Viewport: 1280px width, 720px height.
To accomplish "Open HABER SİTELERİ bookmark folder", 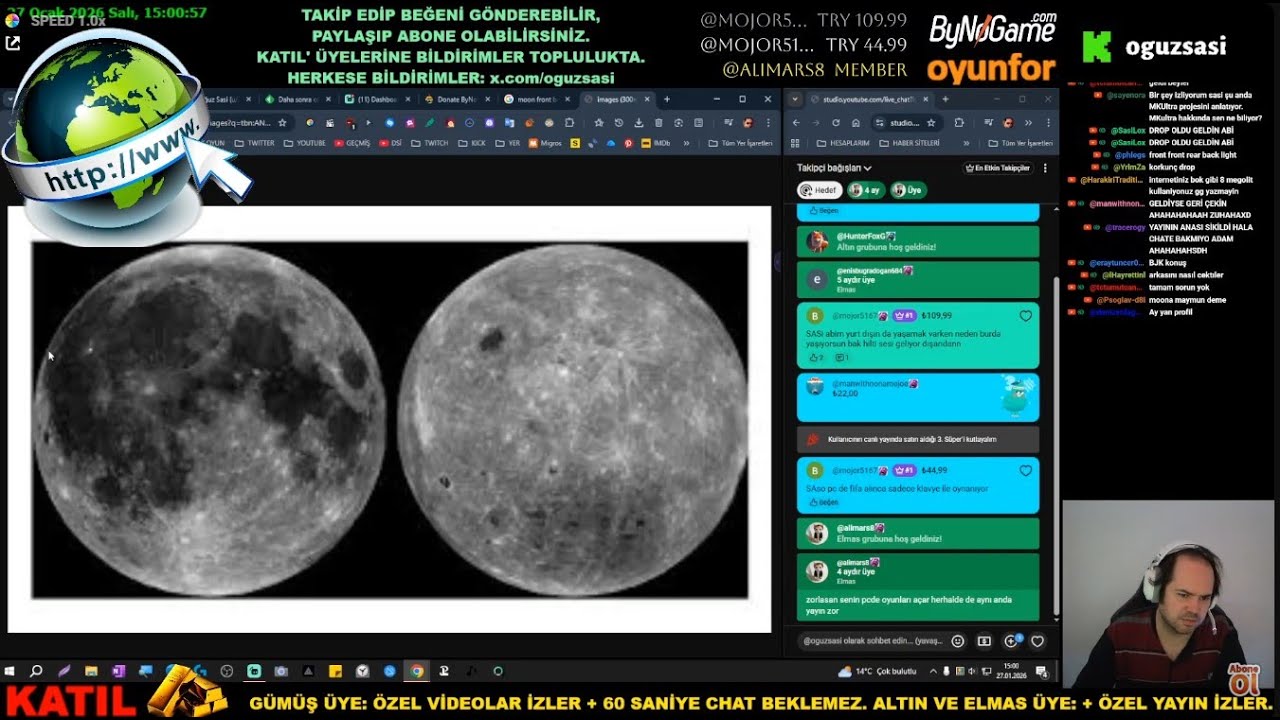I will (x=910, y=143).
